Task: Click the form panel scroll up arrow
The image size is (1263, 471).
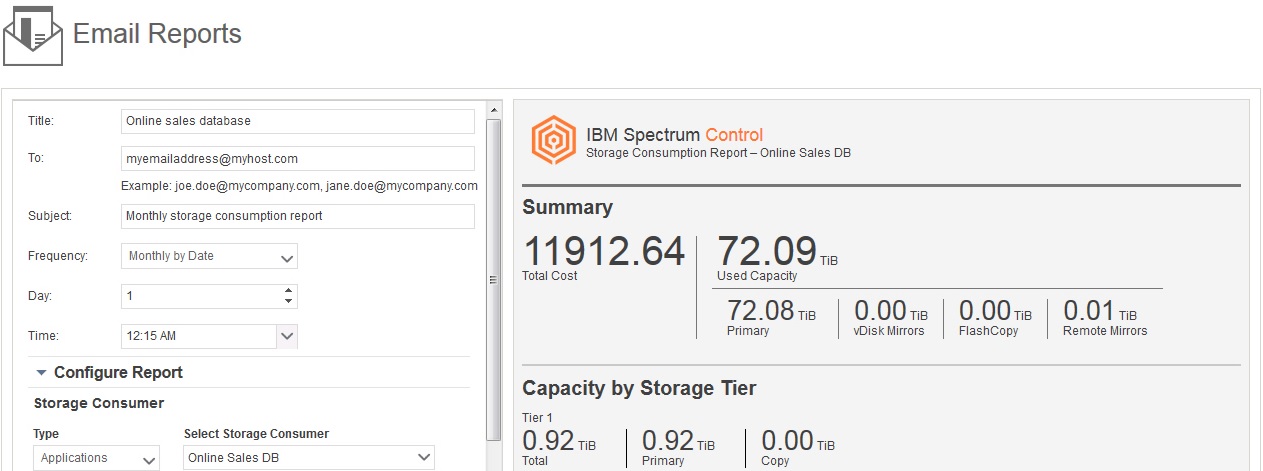Action: [x=493, y=109]
